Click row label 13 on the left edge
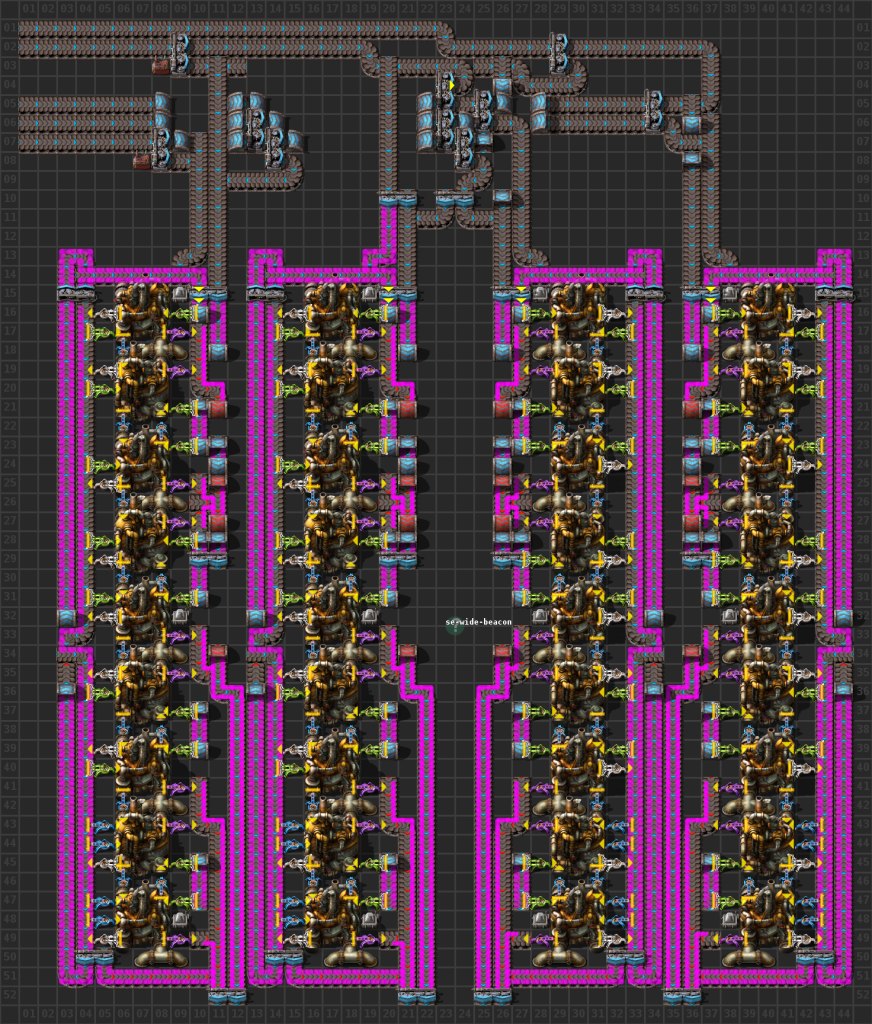872x1024 pixels. tap(9, 255)
